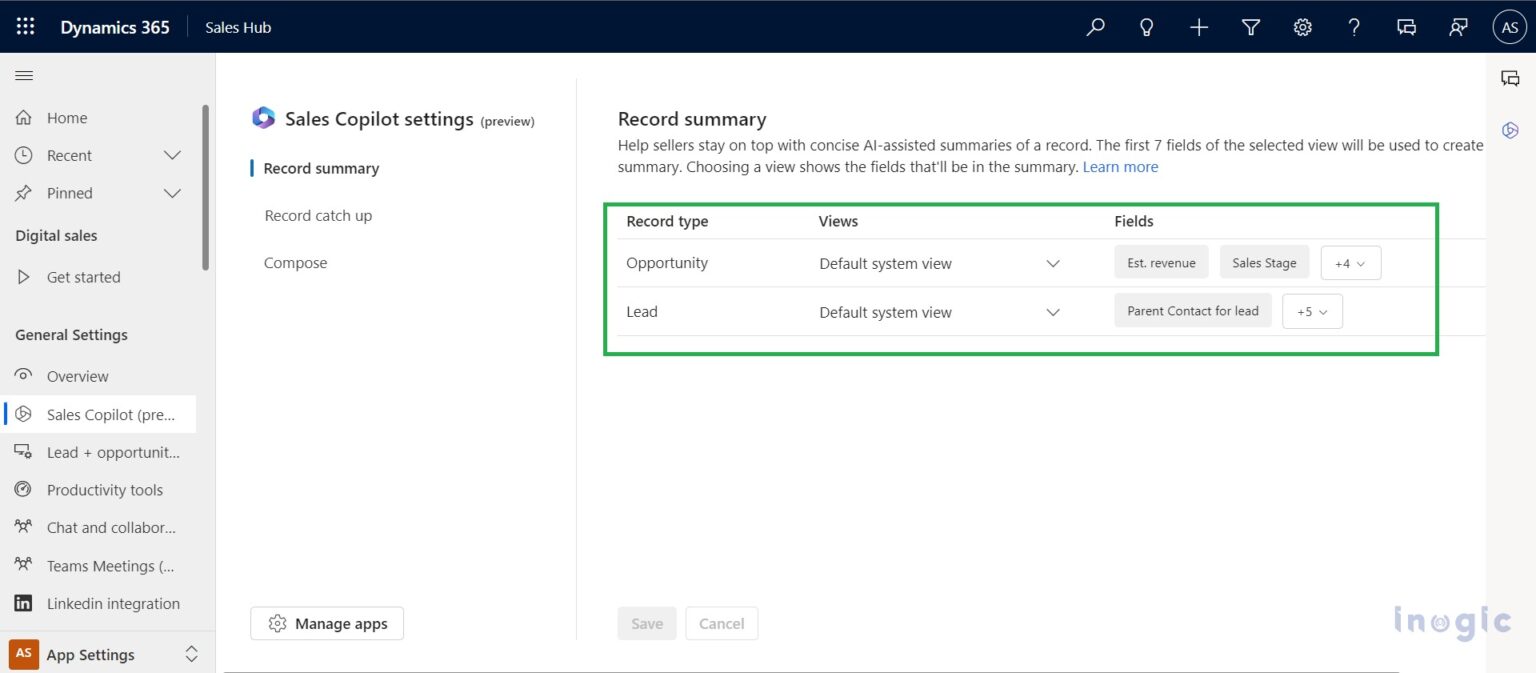Expand the +5 fields chip for Lead
1536x673 pixels.
click(1312, 311)
